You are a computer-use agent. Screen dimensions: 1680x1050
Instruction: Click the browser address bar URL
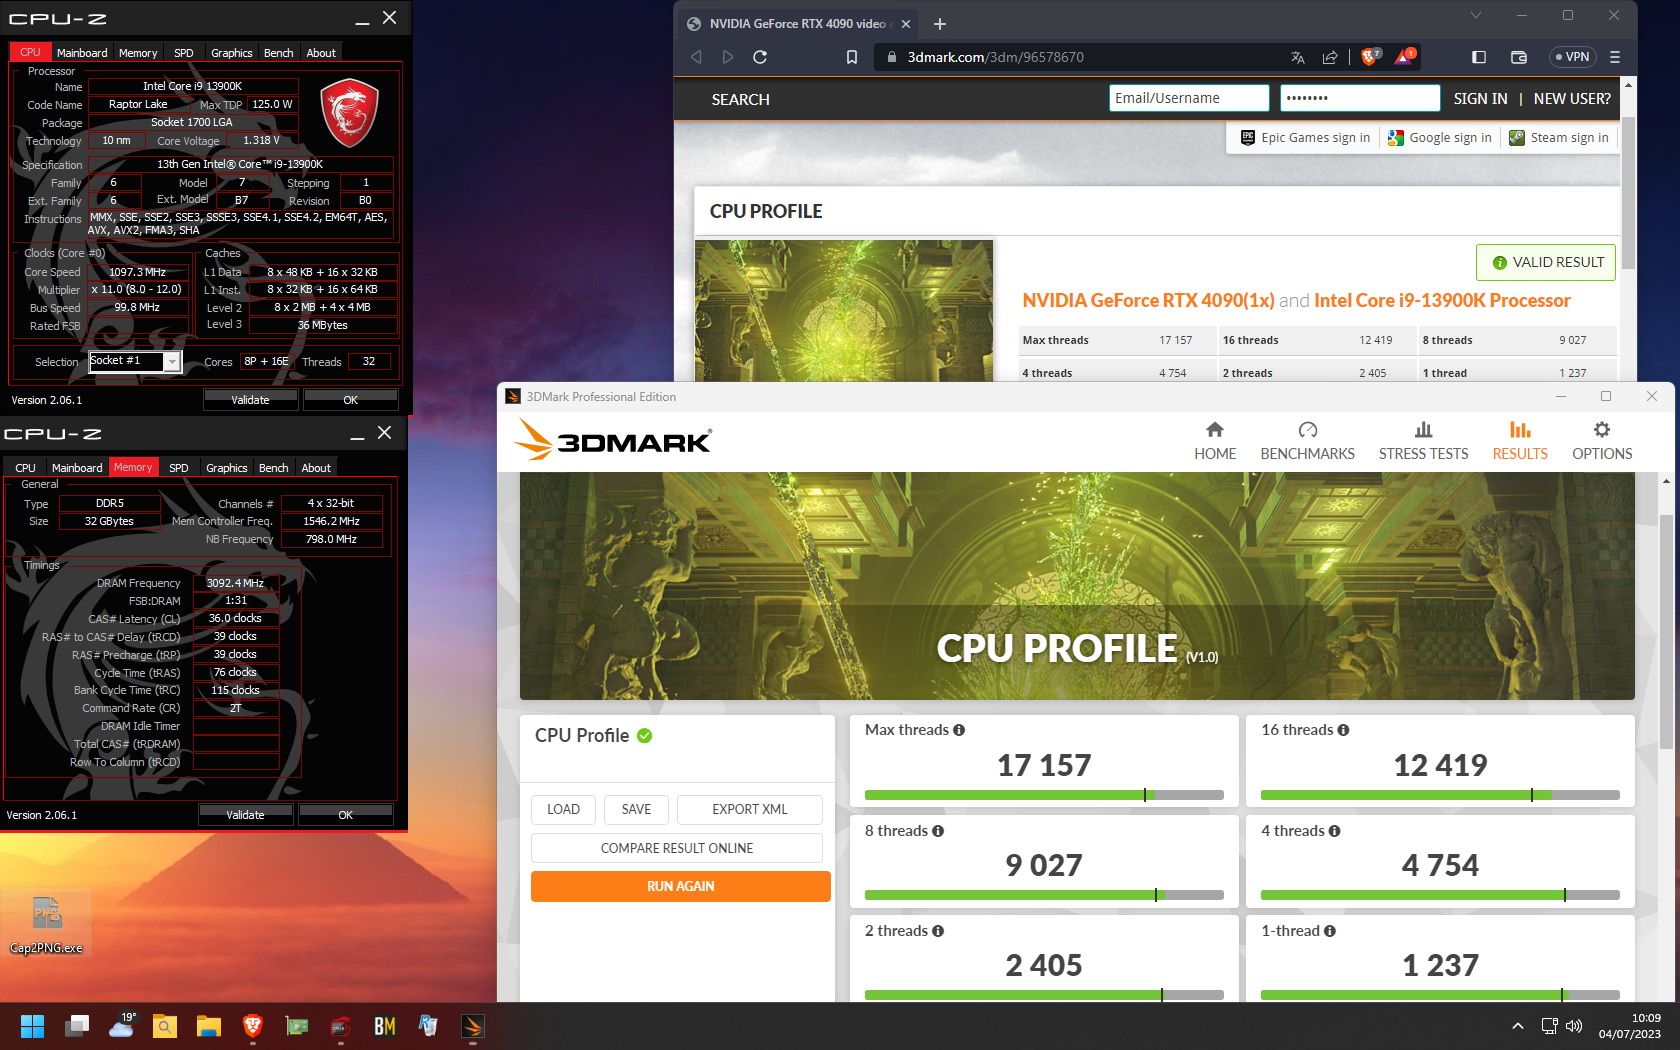[995, 57]
